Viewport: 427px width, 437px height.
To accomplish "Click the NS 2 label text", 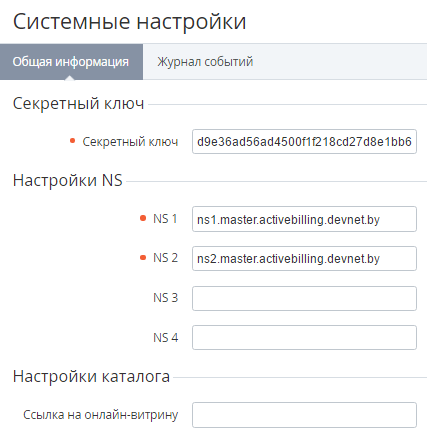I will pyautogui.click(x=165, y=258).
